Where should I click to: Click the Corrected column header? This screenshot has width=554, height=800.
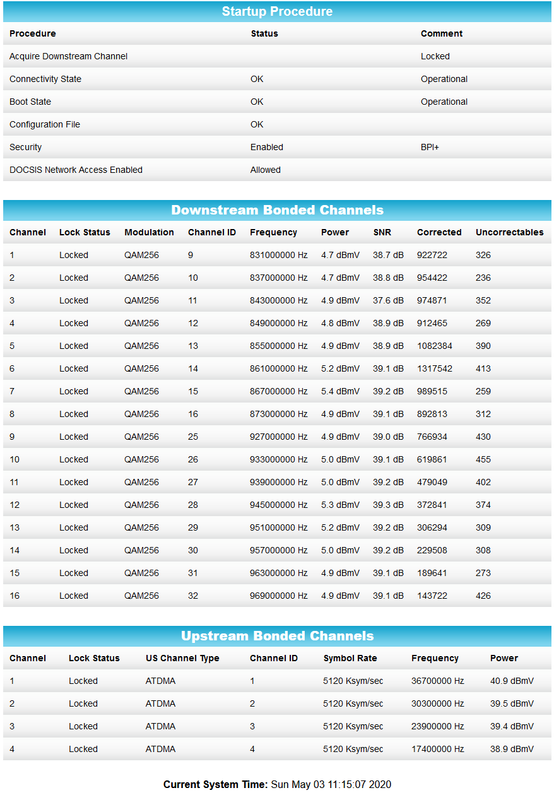pyautogui.click(x=439, y=232)
